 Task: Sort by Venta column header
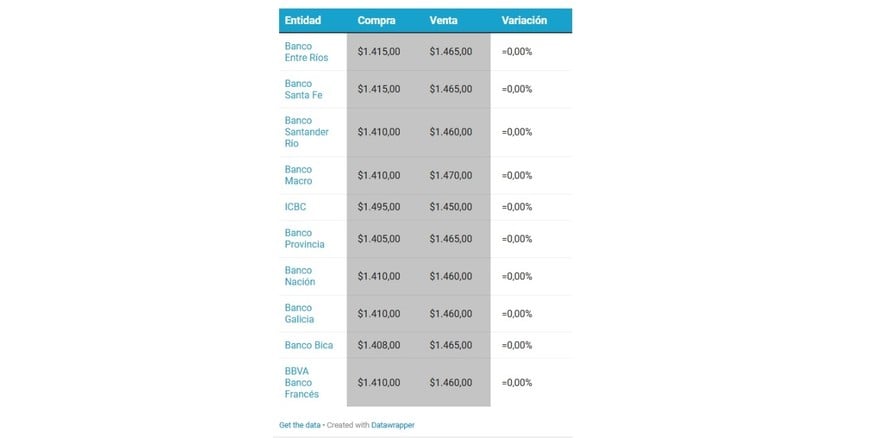point(447,20)
